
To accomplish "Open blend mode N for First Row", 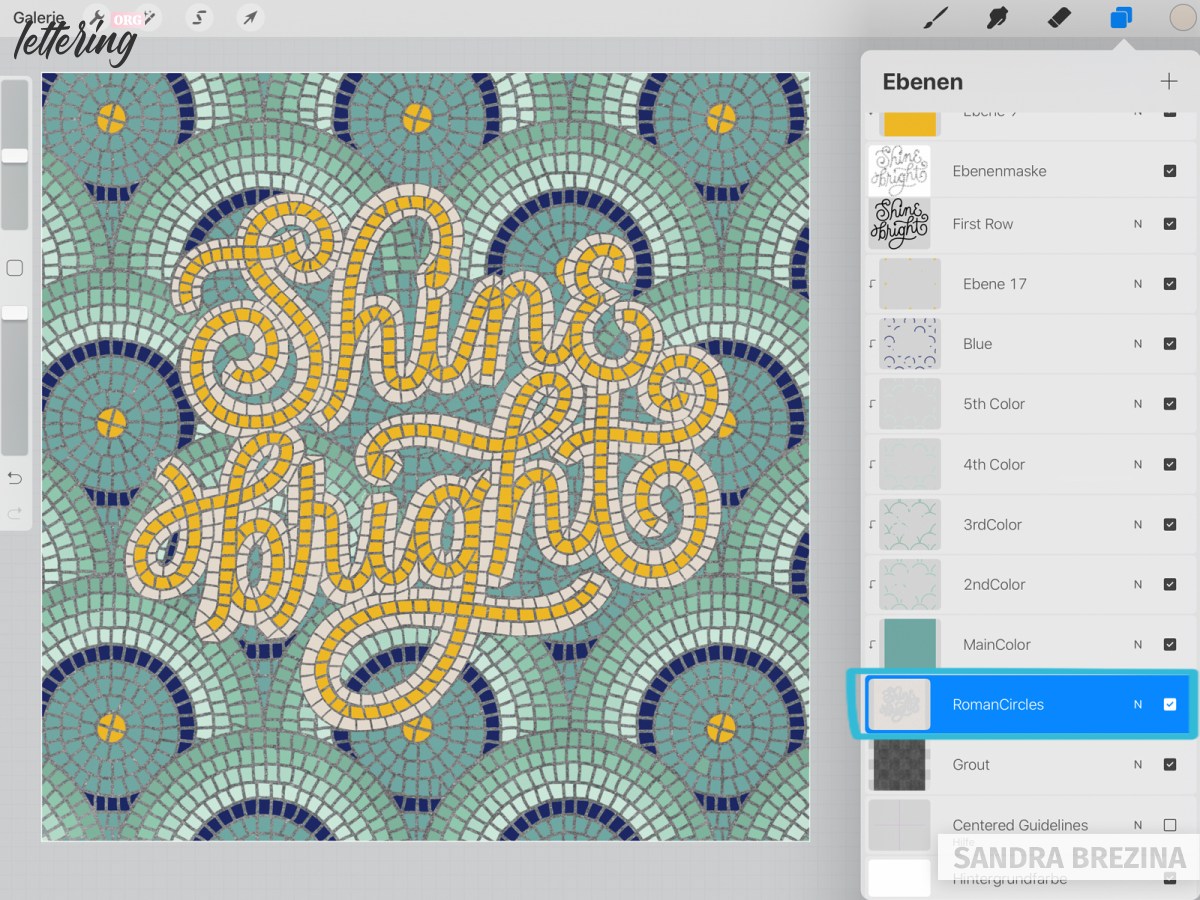I will pyautogui.click(x=1137, y=224).
